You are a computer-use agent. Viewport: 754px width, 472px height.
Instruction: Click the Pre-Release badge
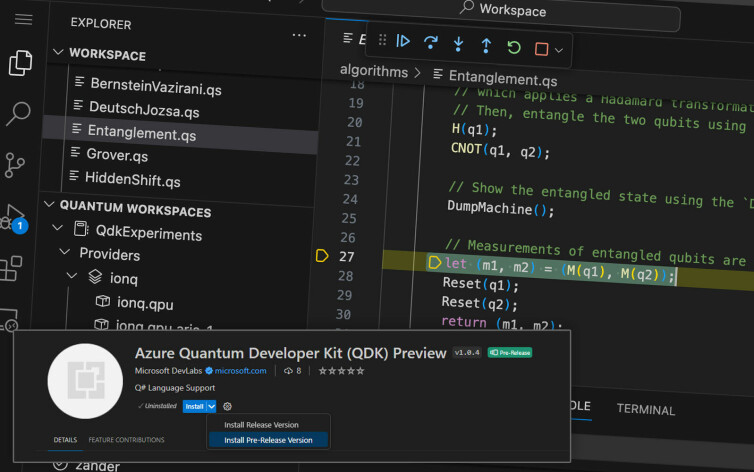pos(510,352)
